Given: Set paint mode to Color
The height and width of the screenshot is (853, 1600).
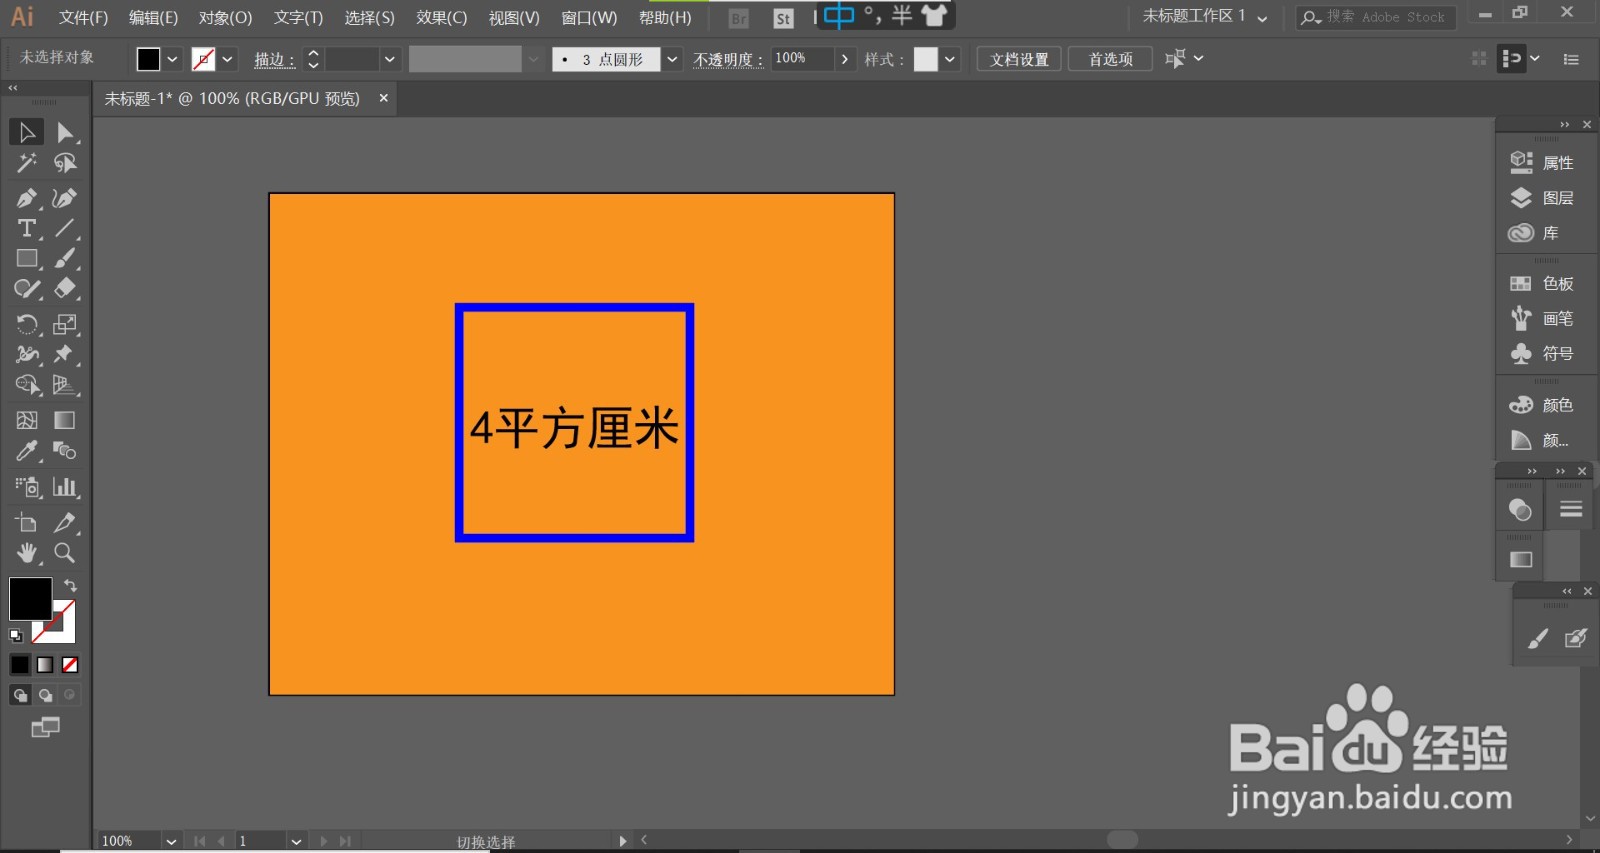Looking at the screenshot, I should click(20, 665).
